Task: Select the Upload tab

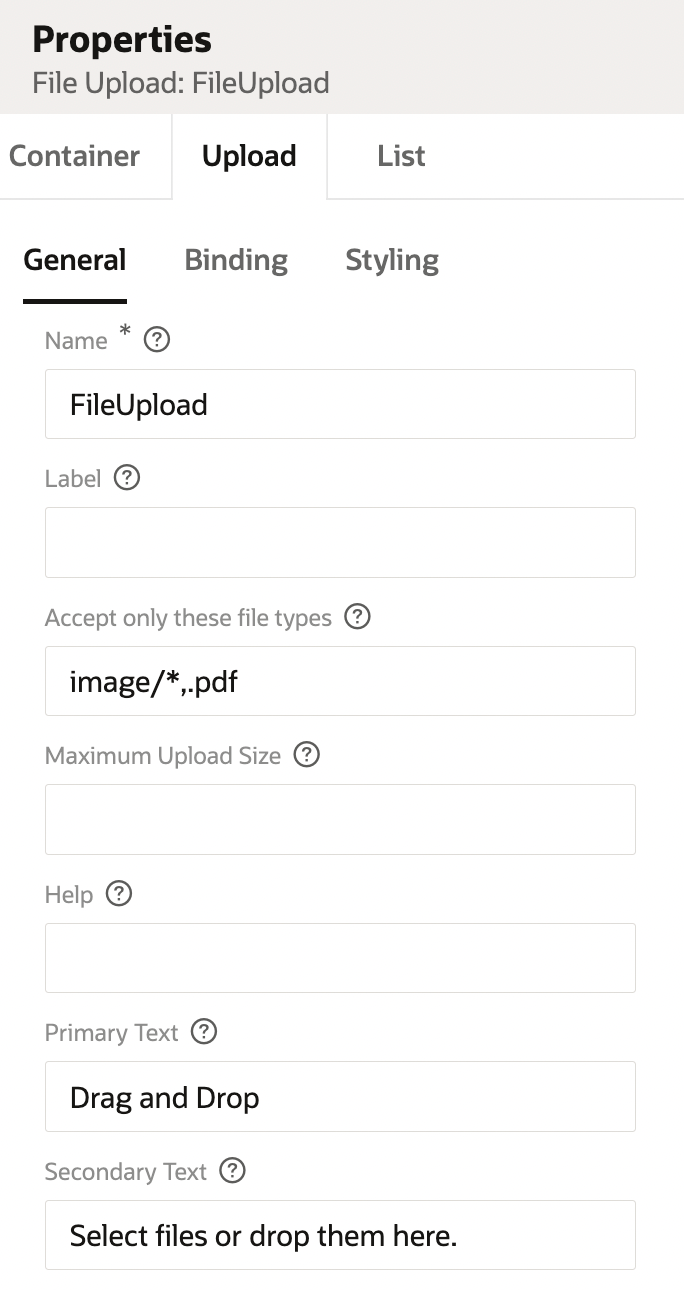Action: [x=249, y=156]
